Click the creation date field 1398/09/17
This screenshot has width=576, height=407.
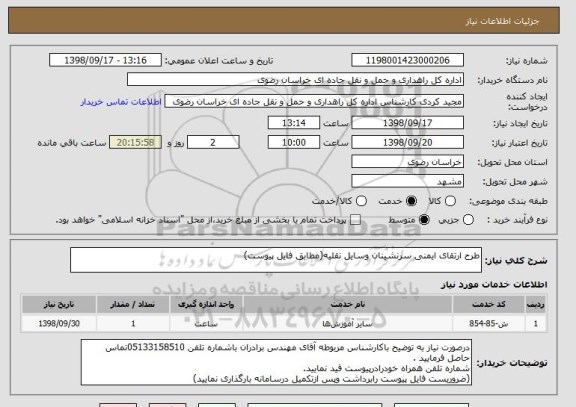(x=407, y=123)
